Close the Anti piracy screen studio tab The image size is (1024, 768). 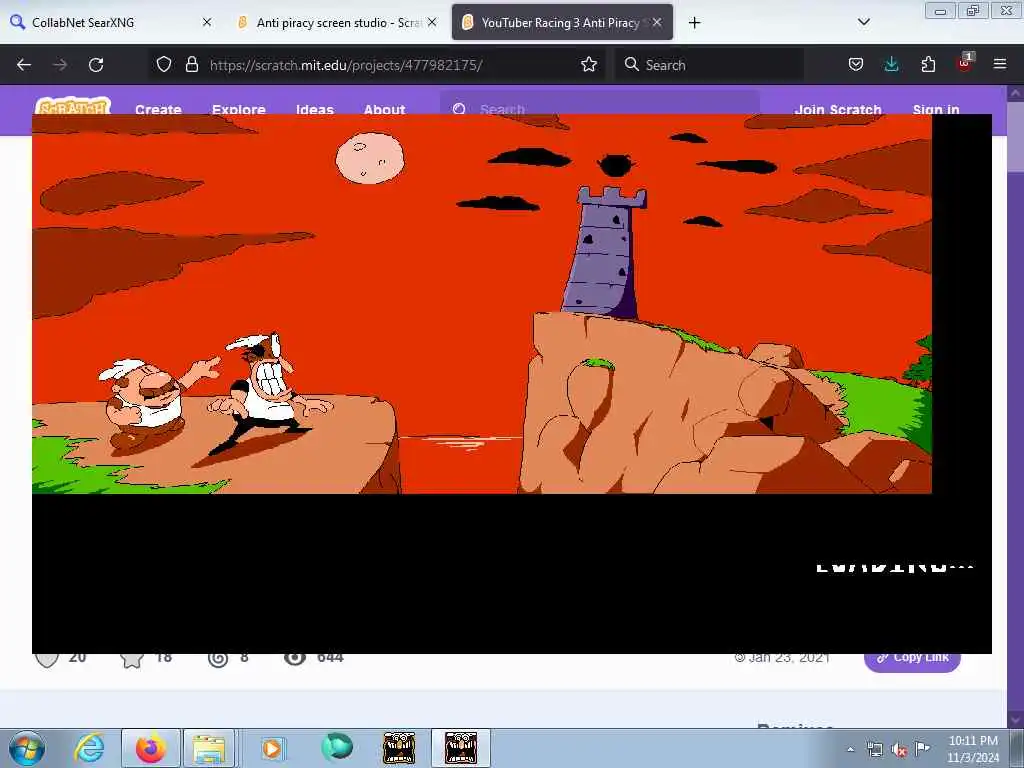coord(432,22)
